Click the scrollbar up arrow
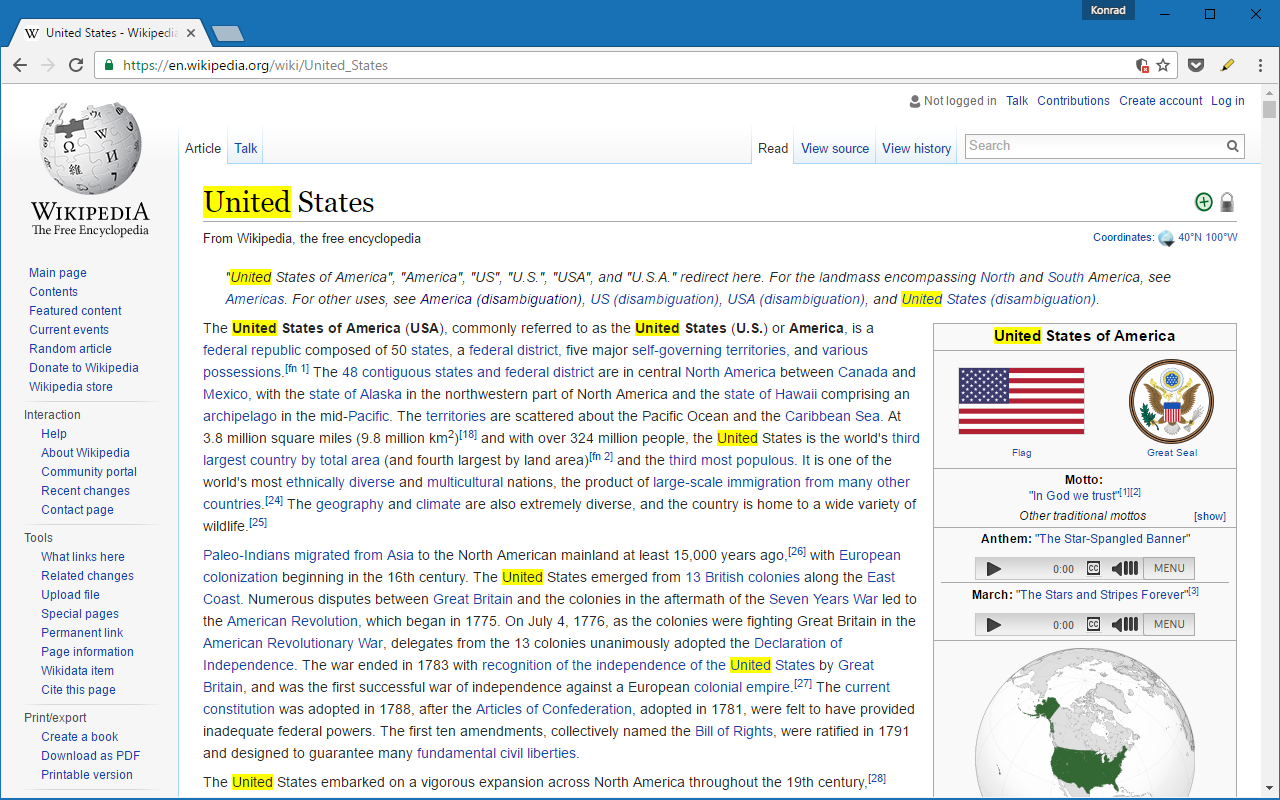Screen dimensions: 1280x800 [1269, 91]
